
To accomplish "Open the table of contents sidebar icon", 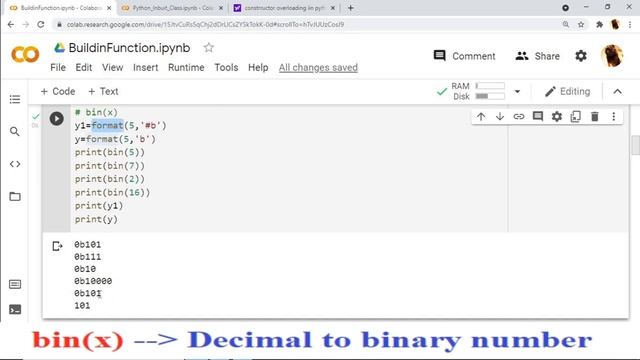I will click(x=15, y=99).
